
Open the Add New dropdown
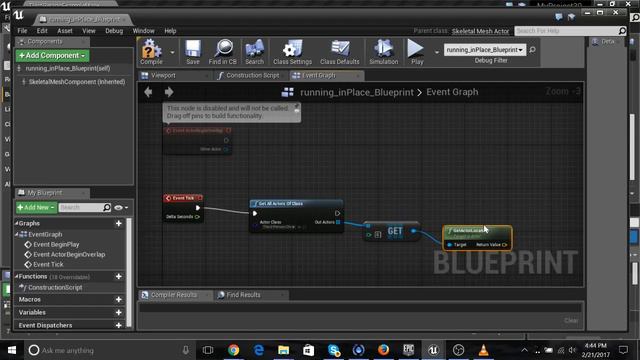point(36,207)
